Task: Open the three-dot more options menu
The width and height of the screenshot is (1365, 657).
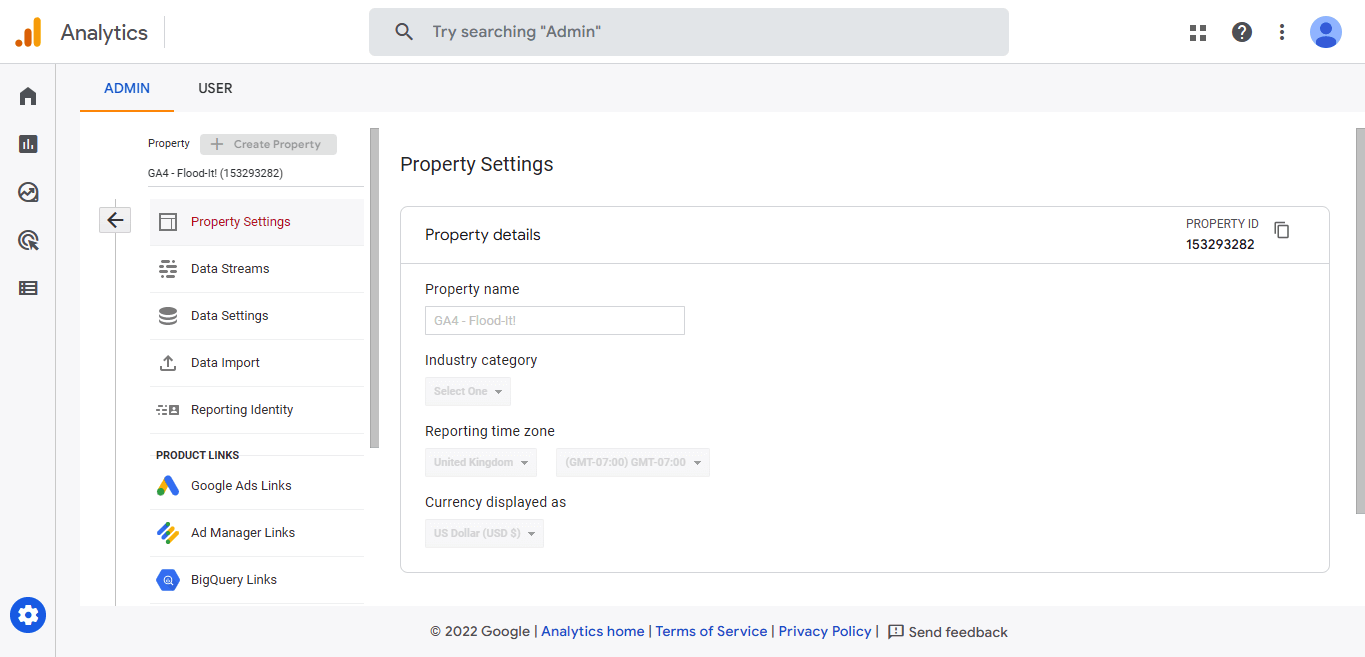Action: 1282,32
